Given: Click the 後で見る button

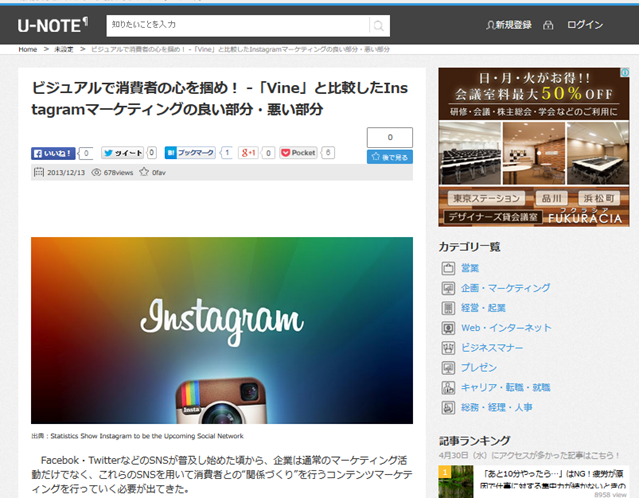Looking at the screenshot, I should [x=390, y=157].
